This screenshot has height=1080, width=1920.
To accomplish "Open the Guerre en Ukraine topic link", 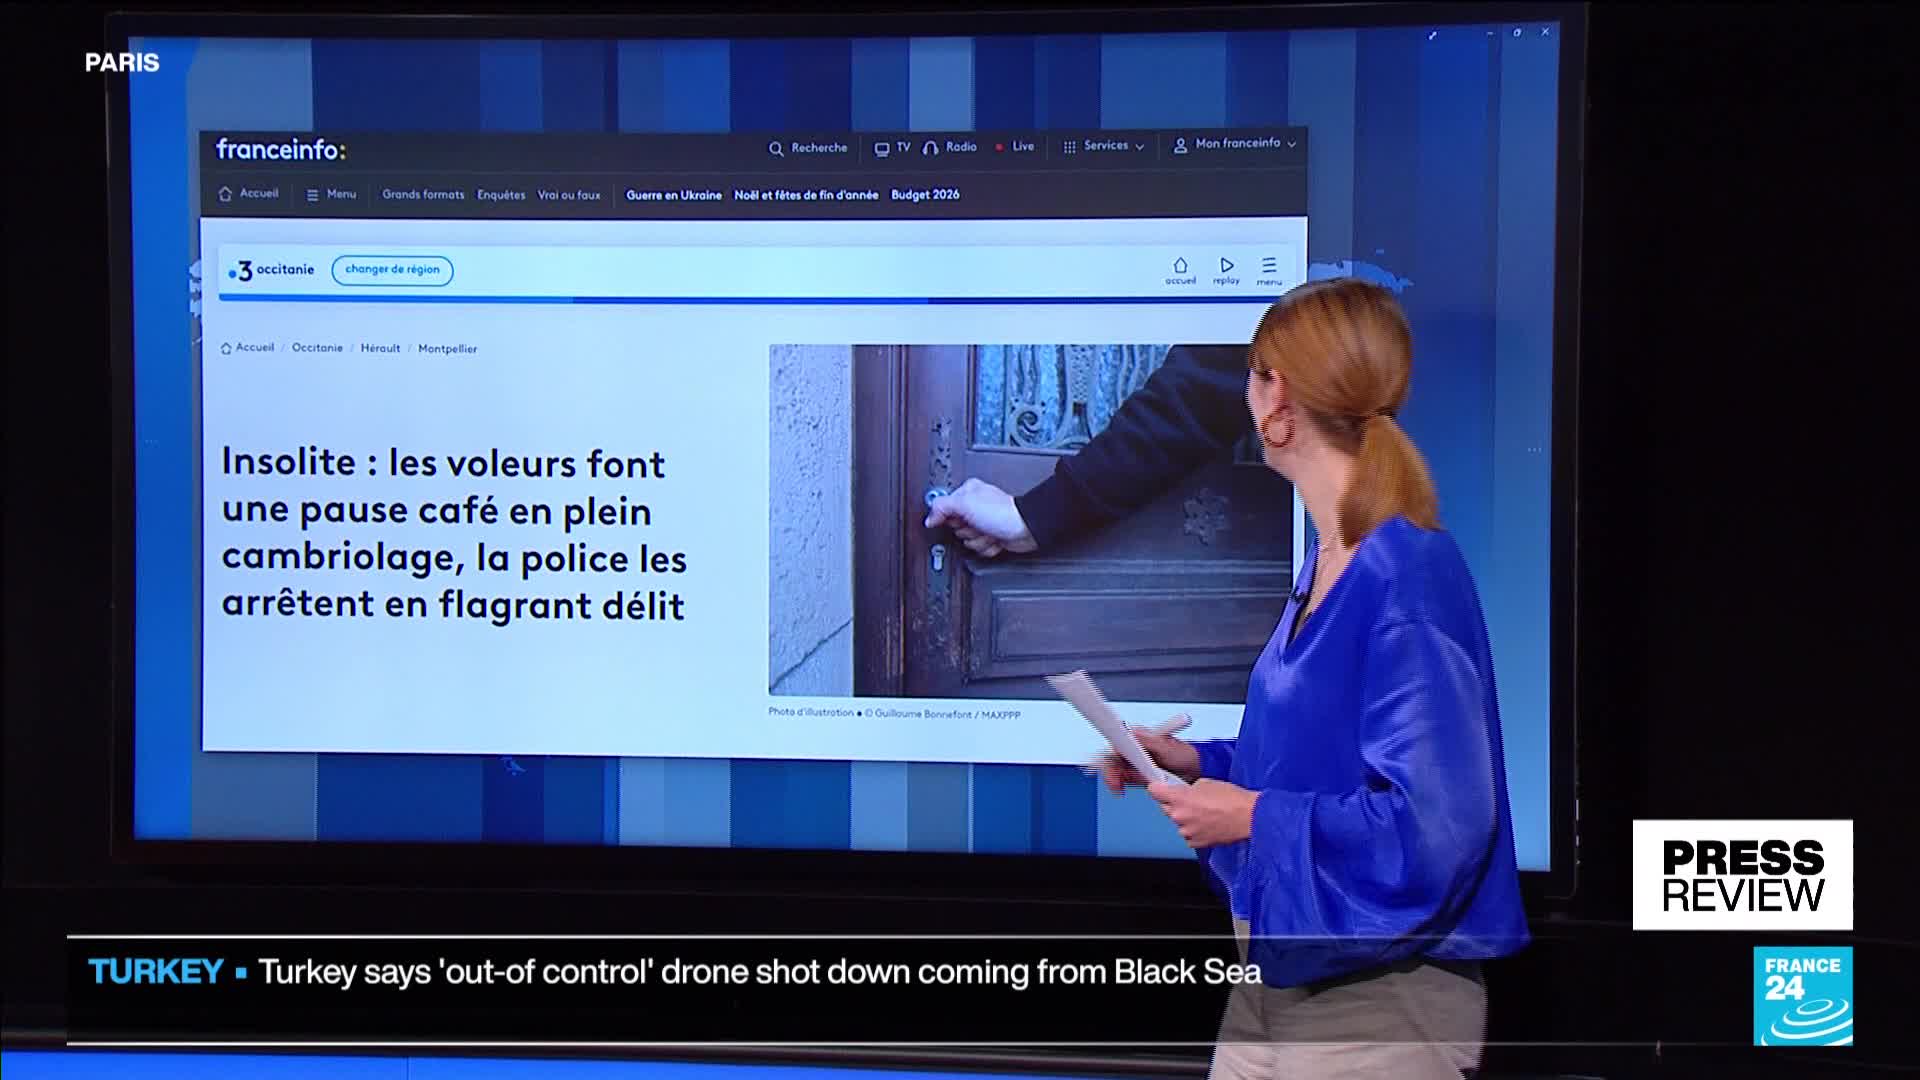I will (674, 195).
